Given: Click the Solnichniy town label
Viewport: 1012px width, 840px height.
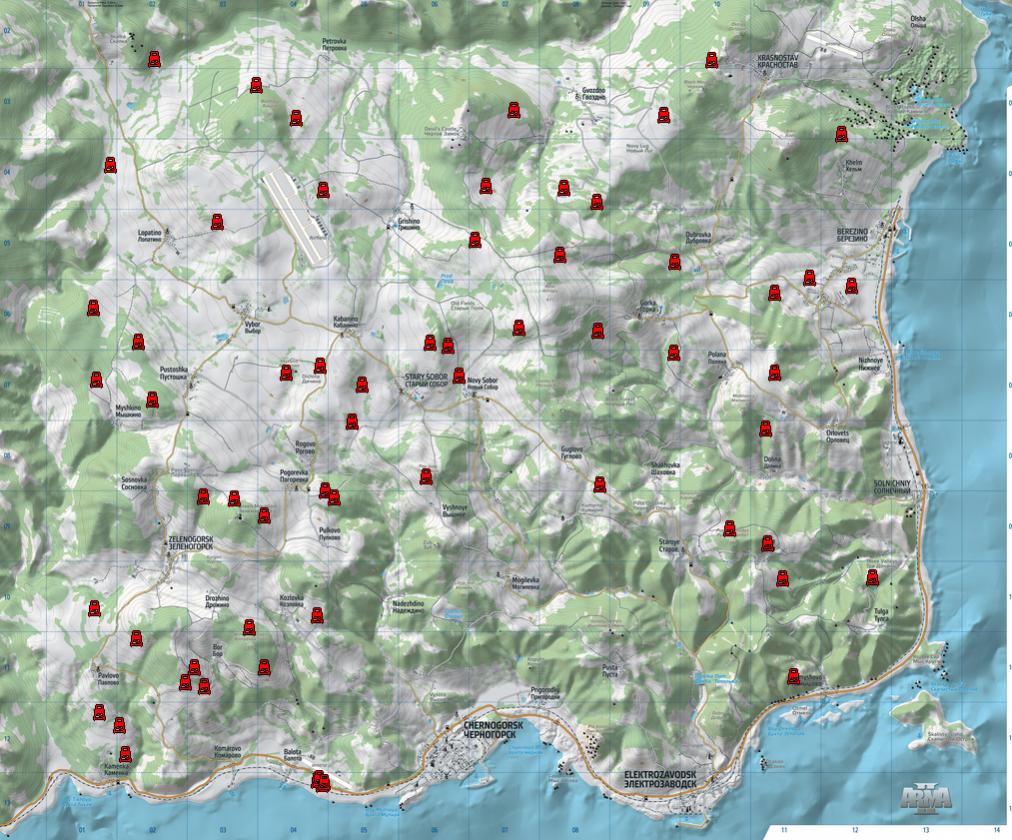Looking at the screenshot, I should click(x=892, y=486).
